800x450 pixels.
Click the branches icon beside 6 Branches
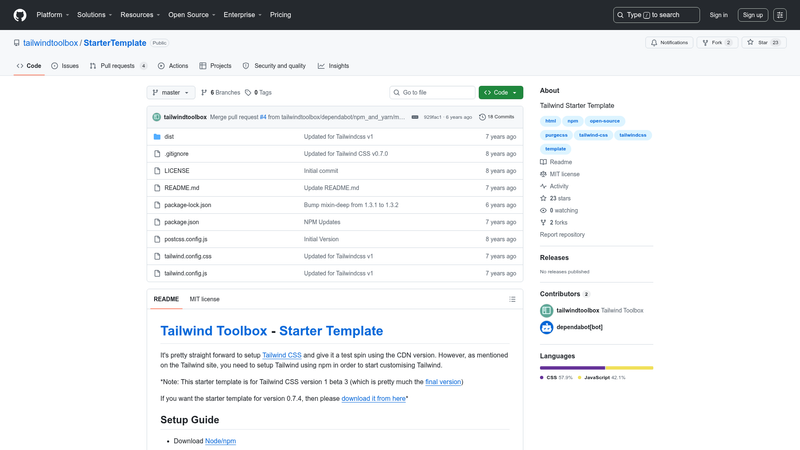(204, 92)
